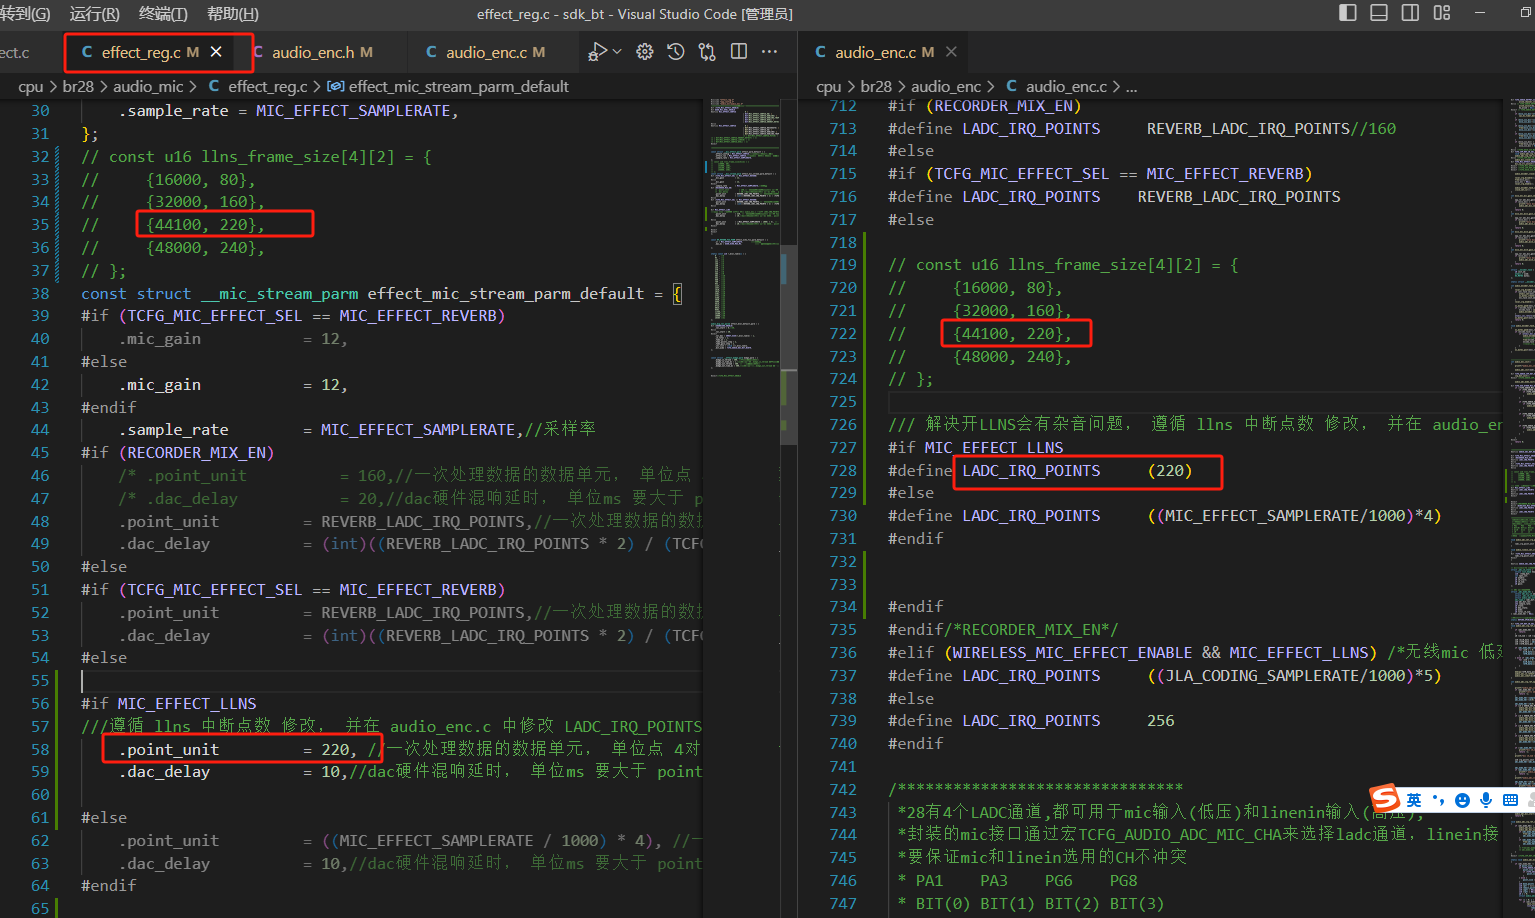Toggle the primary side bar layout

tap(1348, 13)
